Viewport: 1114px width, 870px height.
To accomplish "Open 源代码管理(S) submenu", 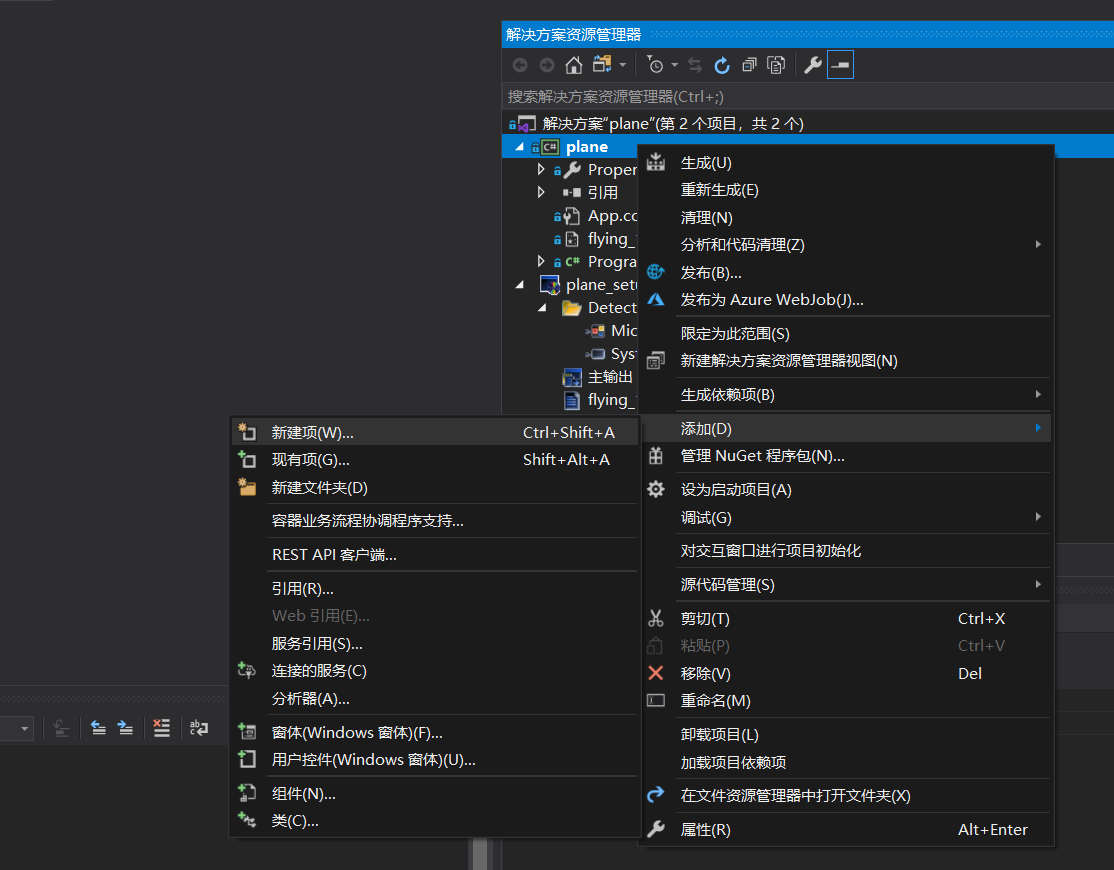I will [x=846, y=584].
